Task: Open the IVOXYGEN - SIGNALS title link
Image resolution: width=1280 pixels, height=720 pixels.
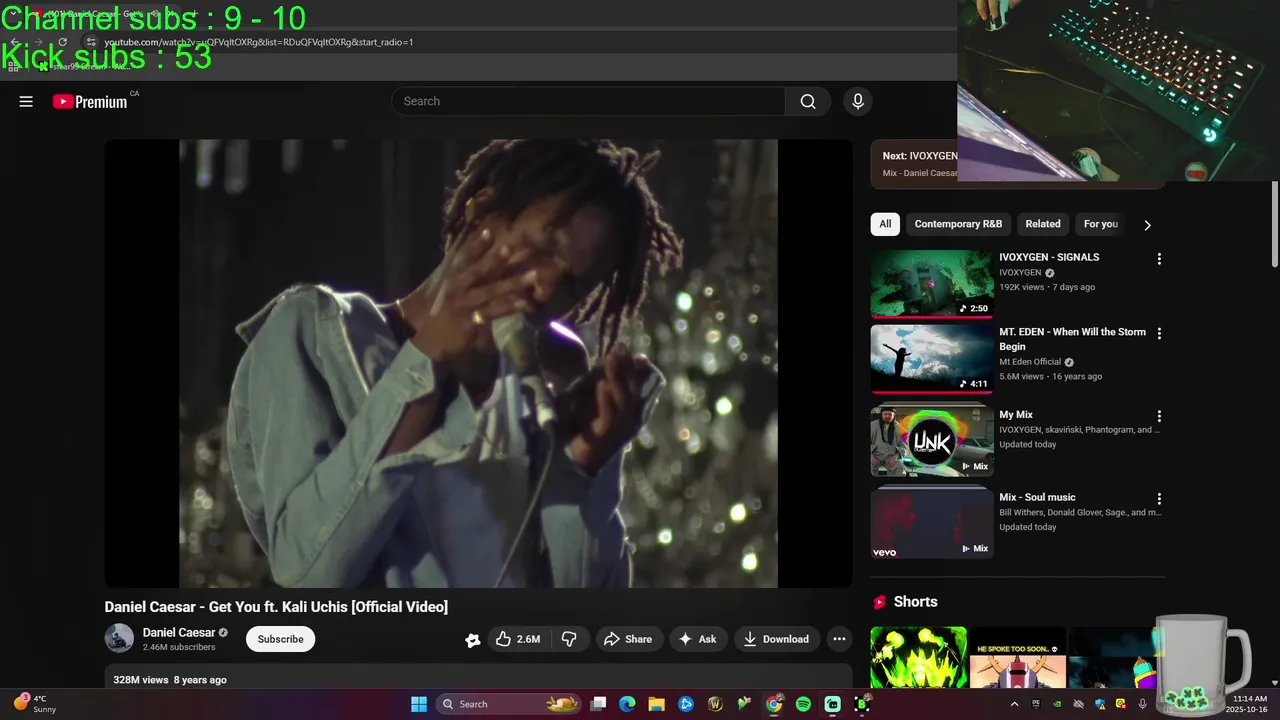Action: (x=1049, y=257)
